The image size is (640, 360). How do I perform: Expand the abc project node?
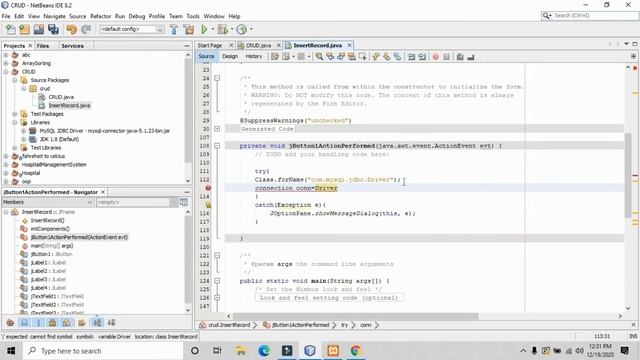6,55
